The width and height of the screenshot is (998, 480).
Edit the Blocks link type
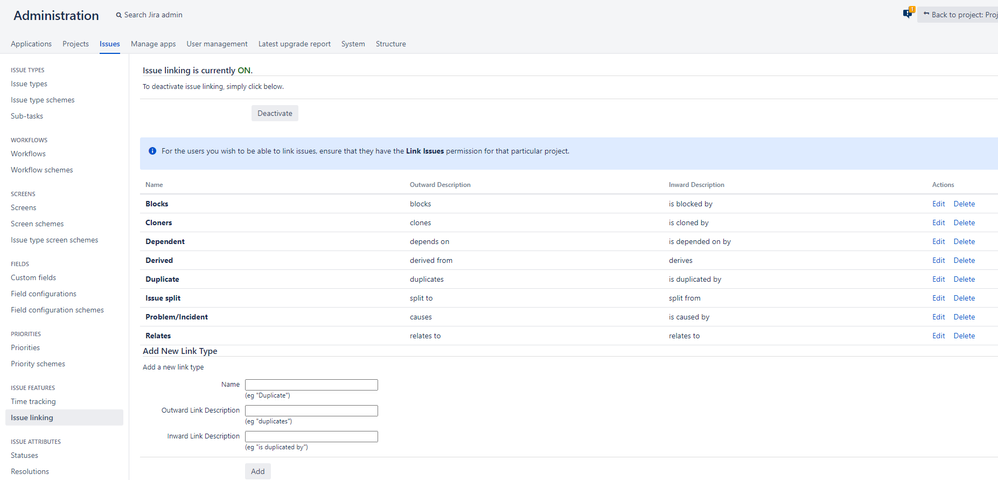point(938,204)
